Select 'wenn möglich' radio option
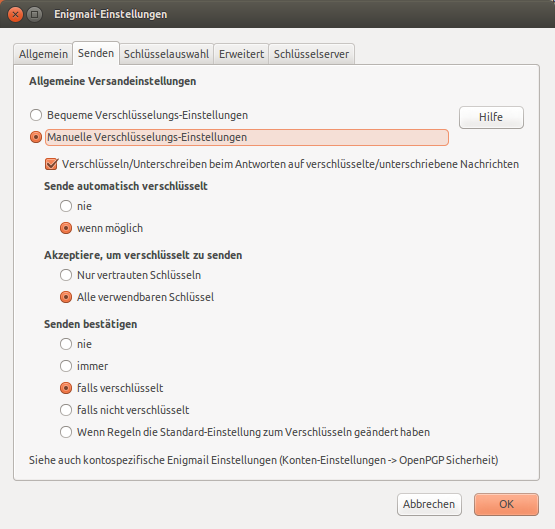 [66, 228]
